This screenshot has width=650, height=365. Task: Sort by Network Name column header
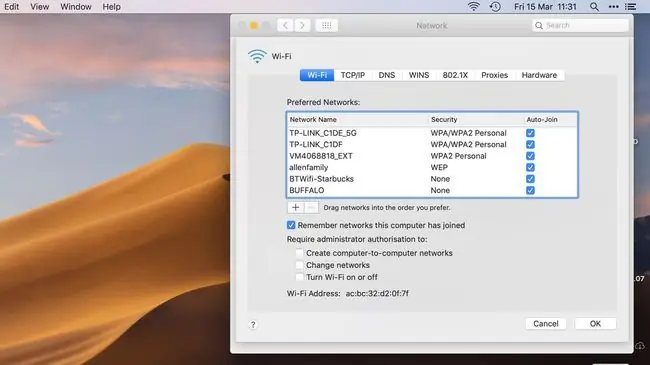pos(357,119)
